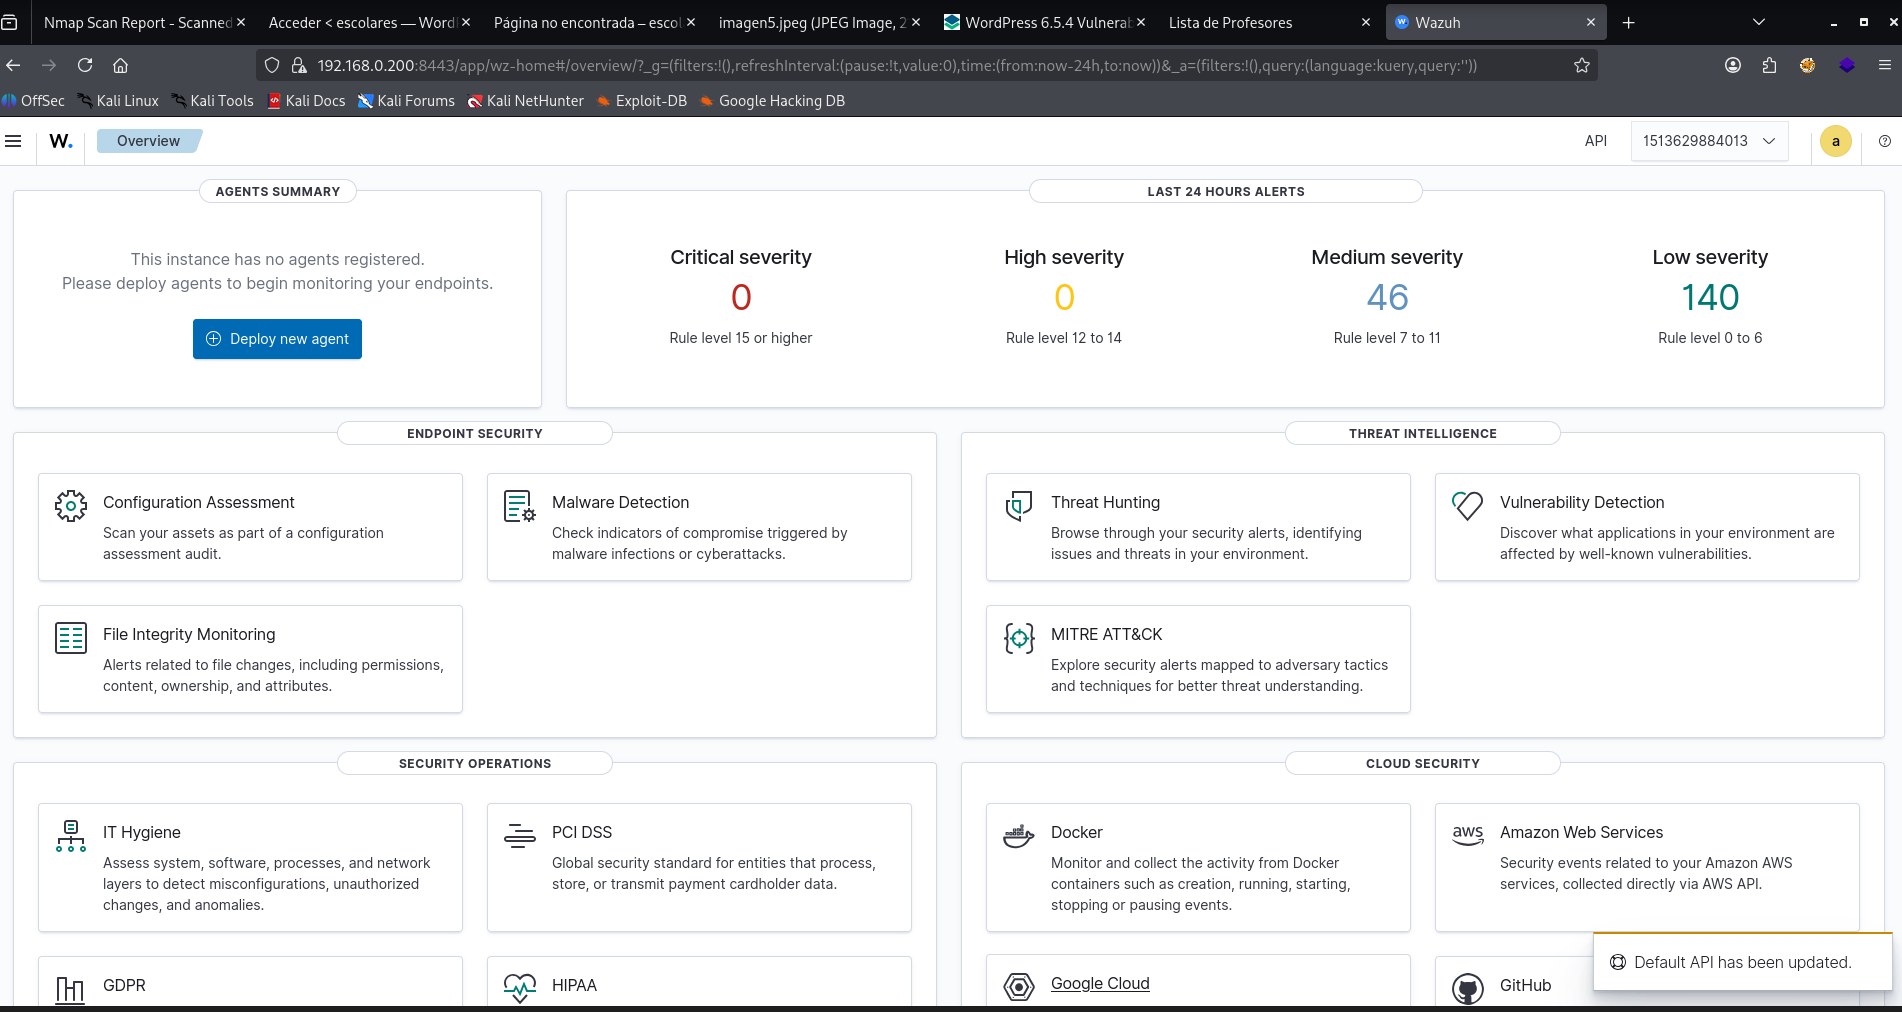The width and height of the screenshot is (1902, 1012).
Task: Click the Deploy new agent button
Action: tap(277, 339)
